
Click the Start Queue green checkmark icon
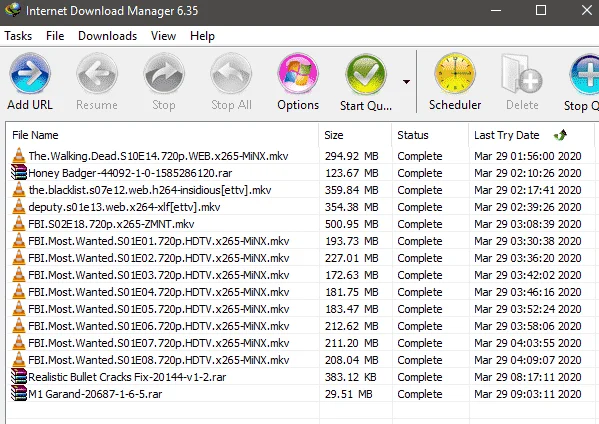pos(366,74)
